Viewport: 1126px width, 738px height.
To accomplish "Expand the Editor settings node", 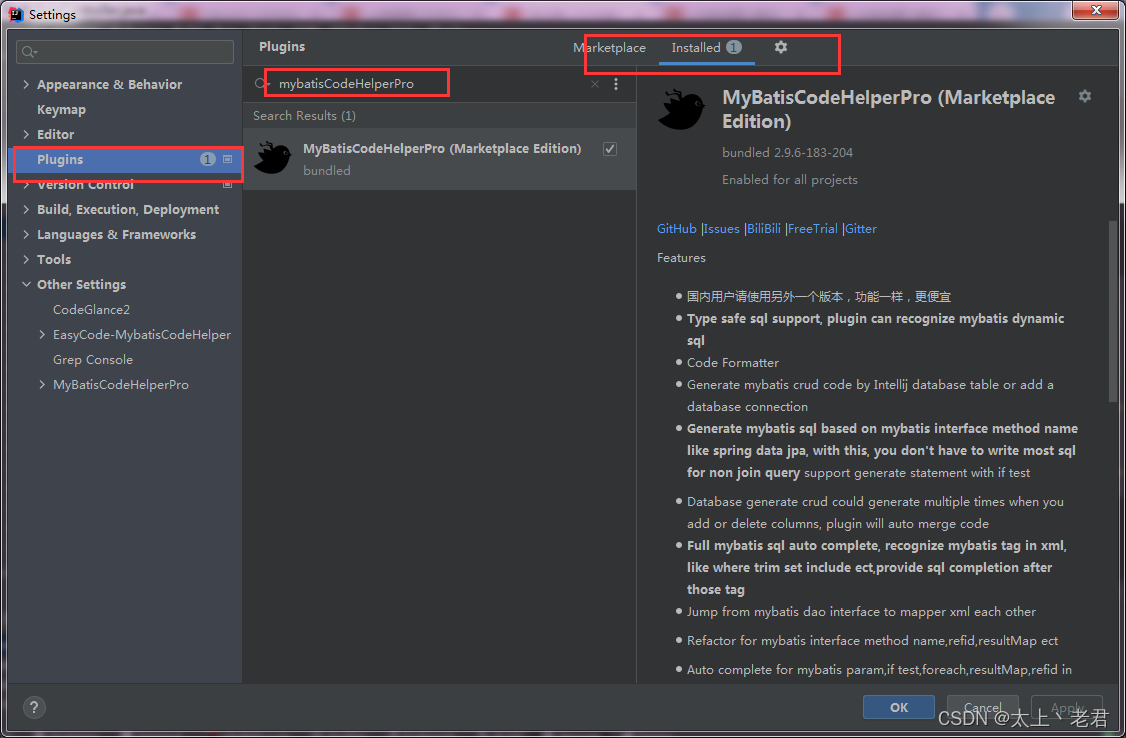I will point(26,134).
